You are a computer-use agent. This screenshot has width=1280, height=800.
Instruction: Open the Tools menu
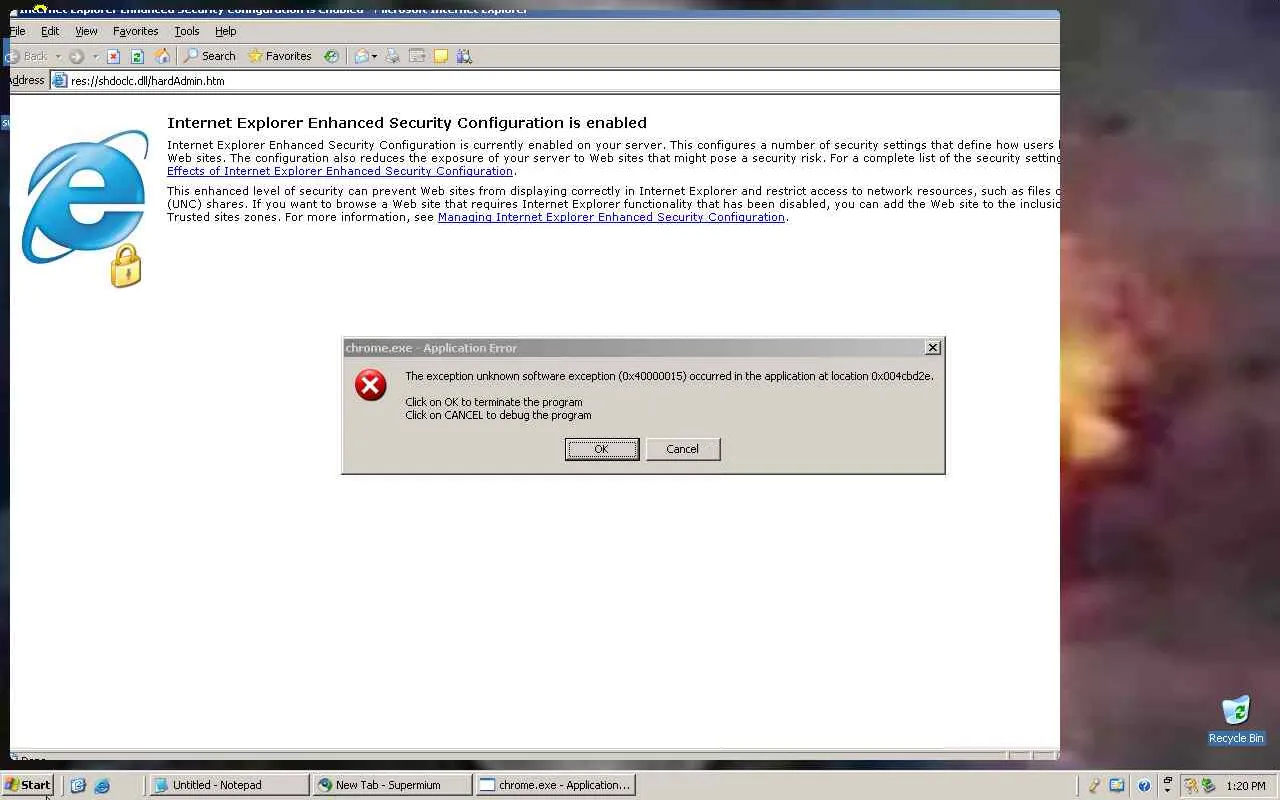(x=187, y=31)
